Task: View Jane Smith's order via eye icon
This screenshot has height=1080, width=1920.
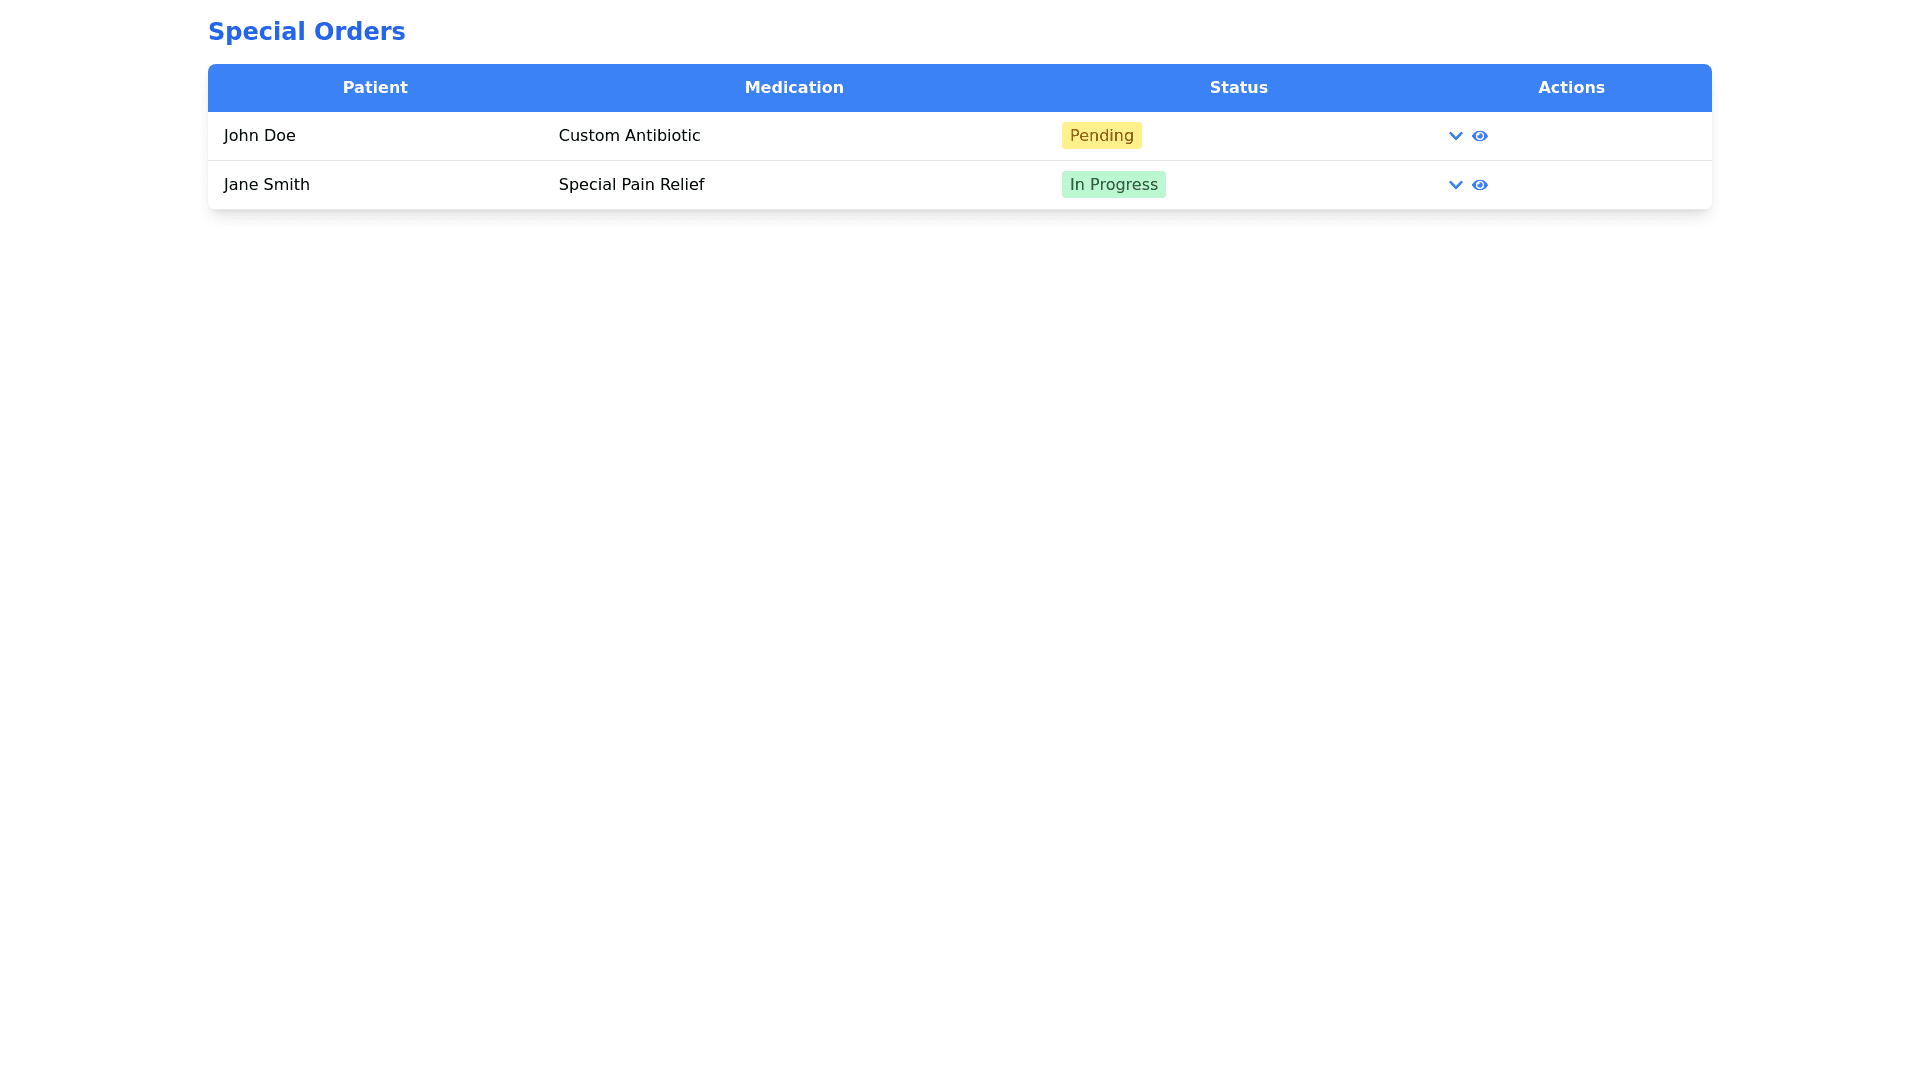Action: [1479, 185]
